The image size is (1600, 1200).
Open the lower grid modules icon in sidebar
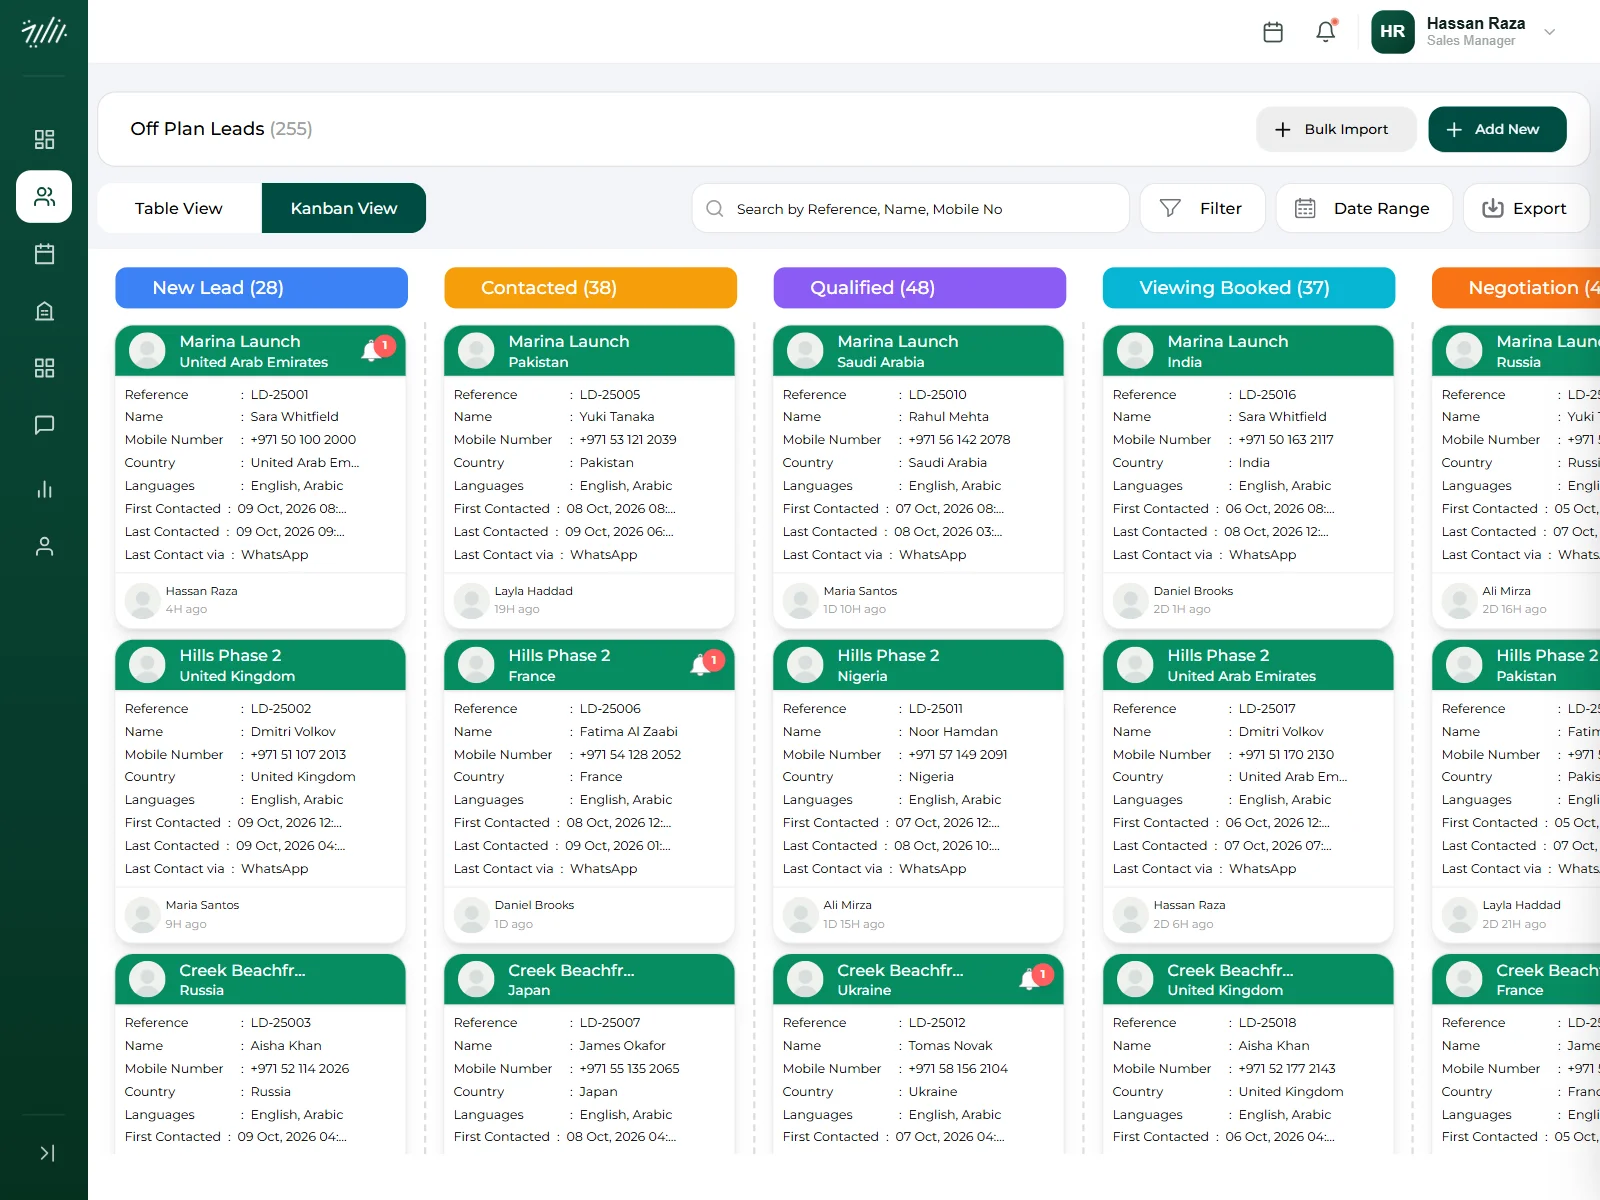pos(44,368)
